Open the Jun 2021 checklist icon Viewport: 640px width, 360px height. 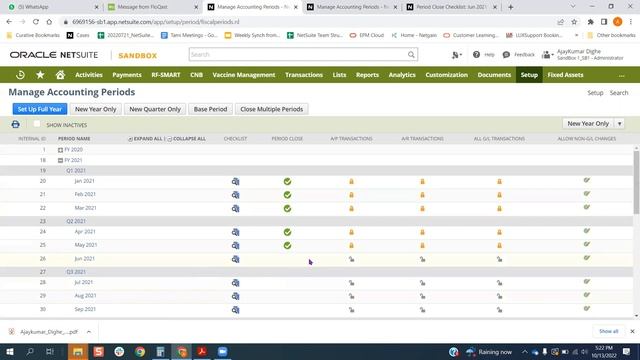(236, 259)
